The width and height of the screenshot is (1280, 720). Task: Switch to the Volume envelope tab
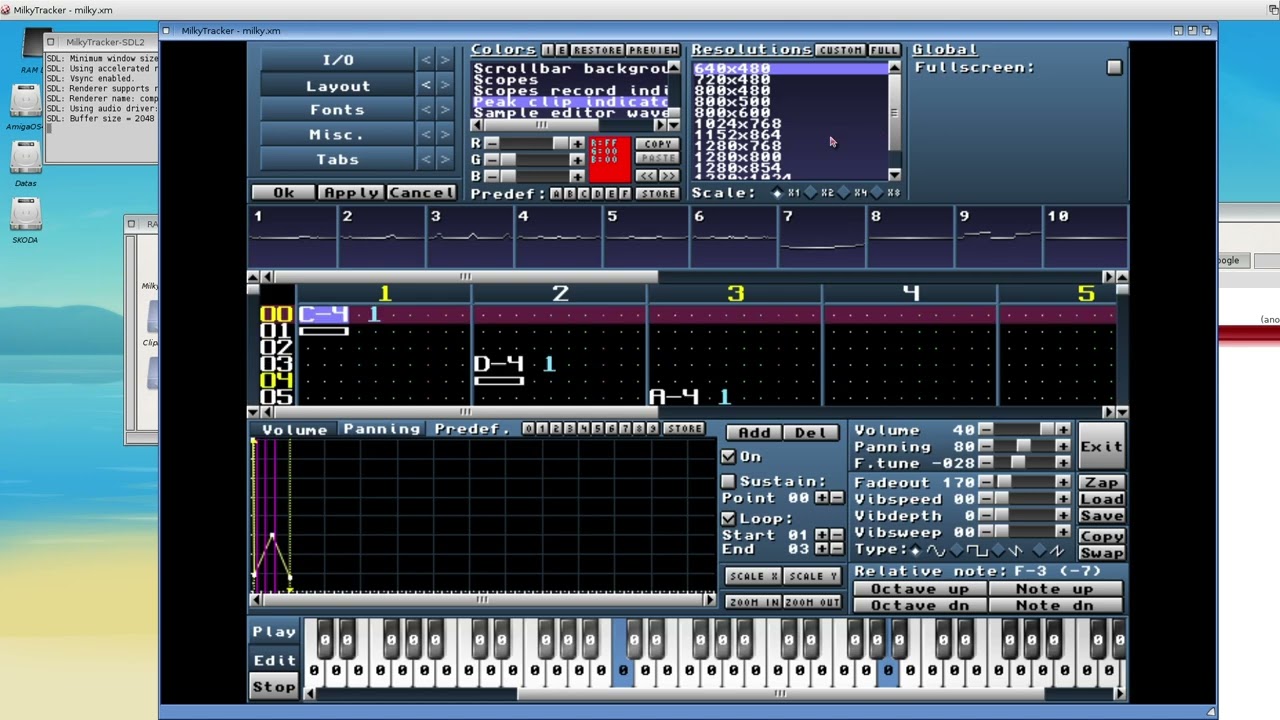pyautogui.click(x=294, y=430)
